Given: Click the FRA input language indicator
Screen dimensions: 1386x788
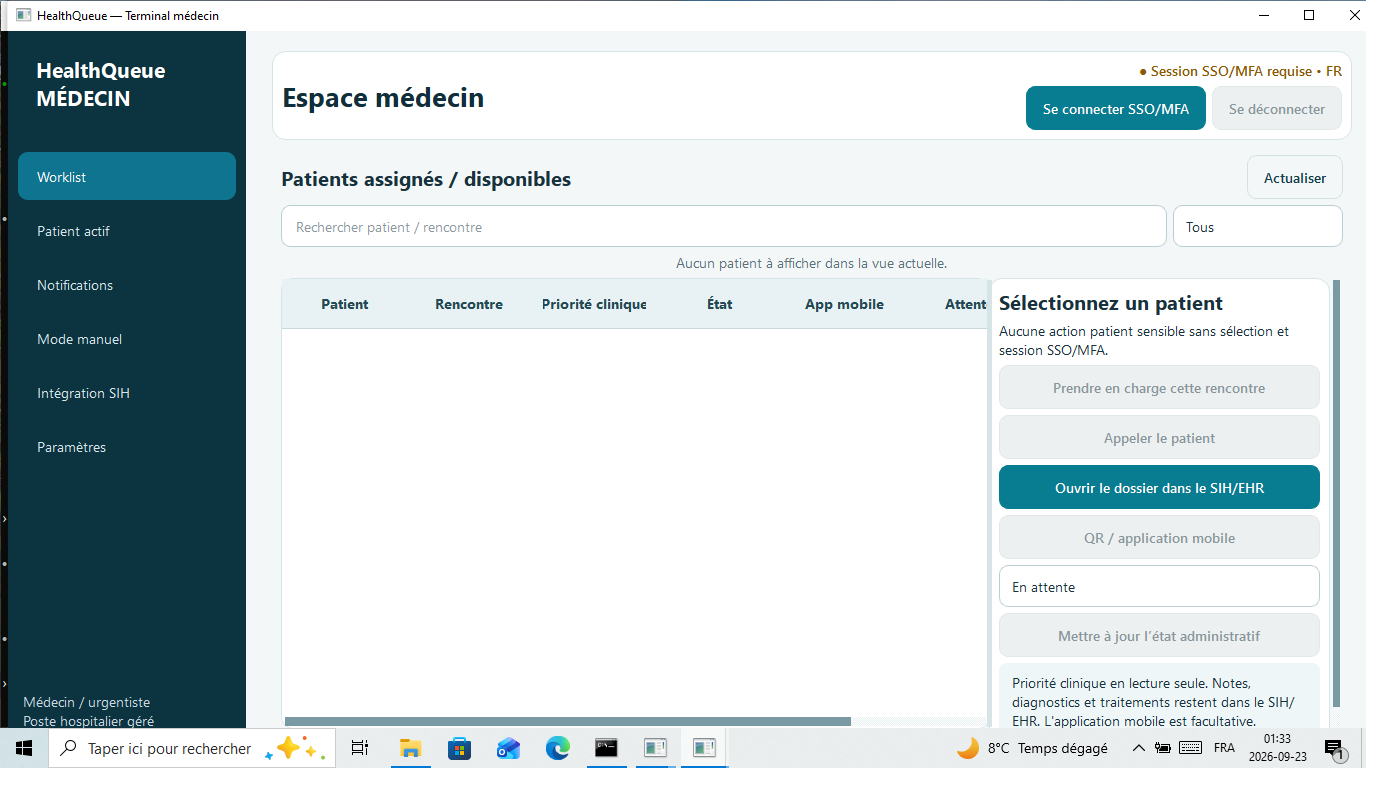Looking at the screenshot, I should pos(1224,748).
